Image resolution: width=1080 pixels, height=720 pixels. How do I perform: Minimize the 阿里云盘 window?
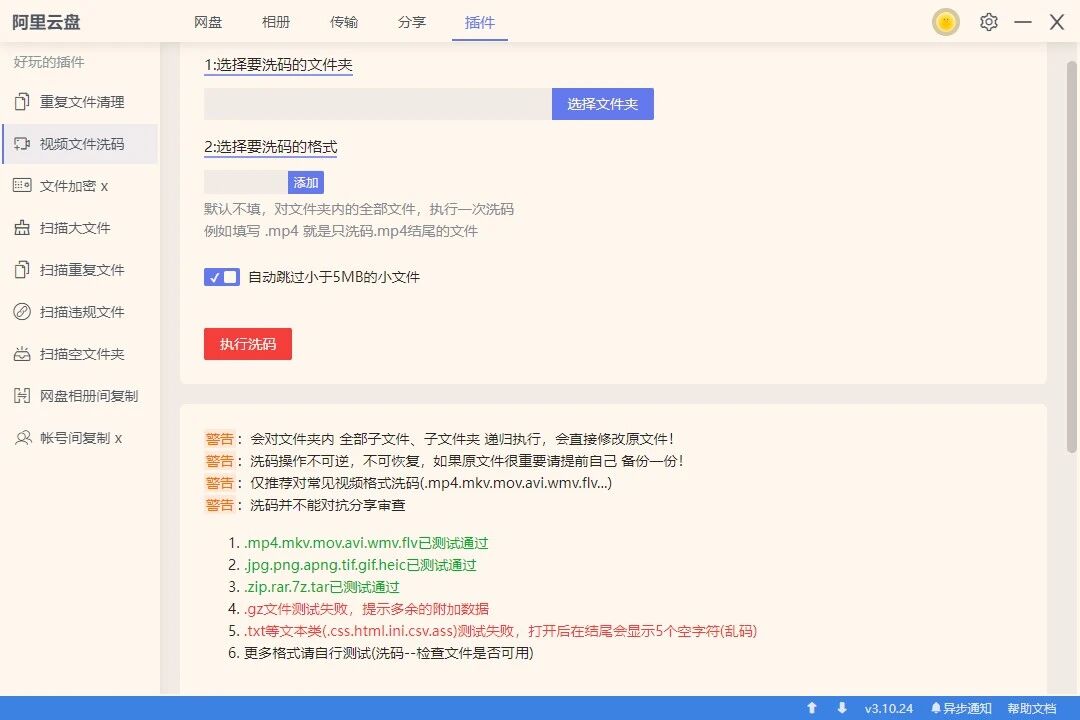pos(1023,22)
